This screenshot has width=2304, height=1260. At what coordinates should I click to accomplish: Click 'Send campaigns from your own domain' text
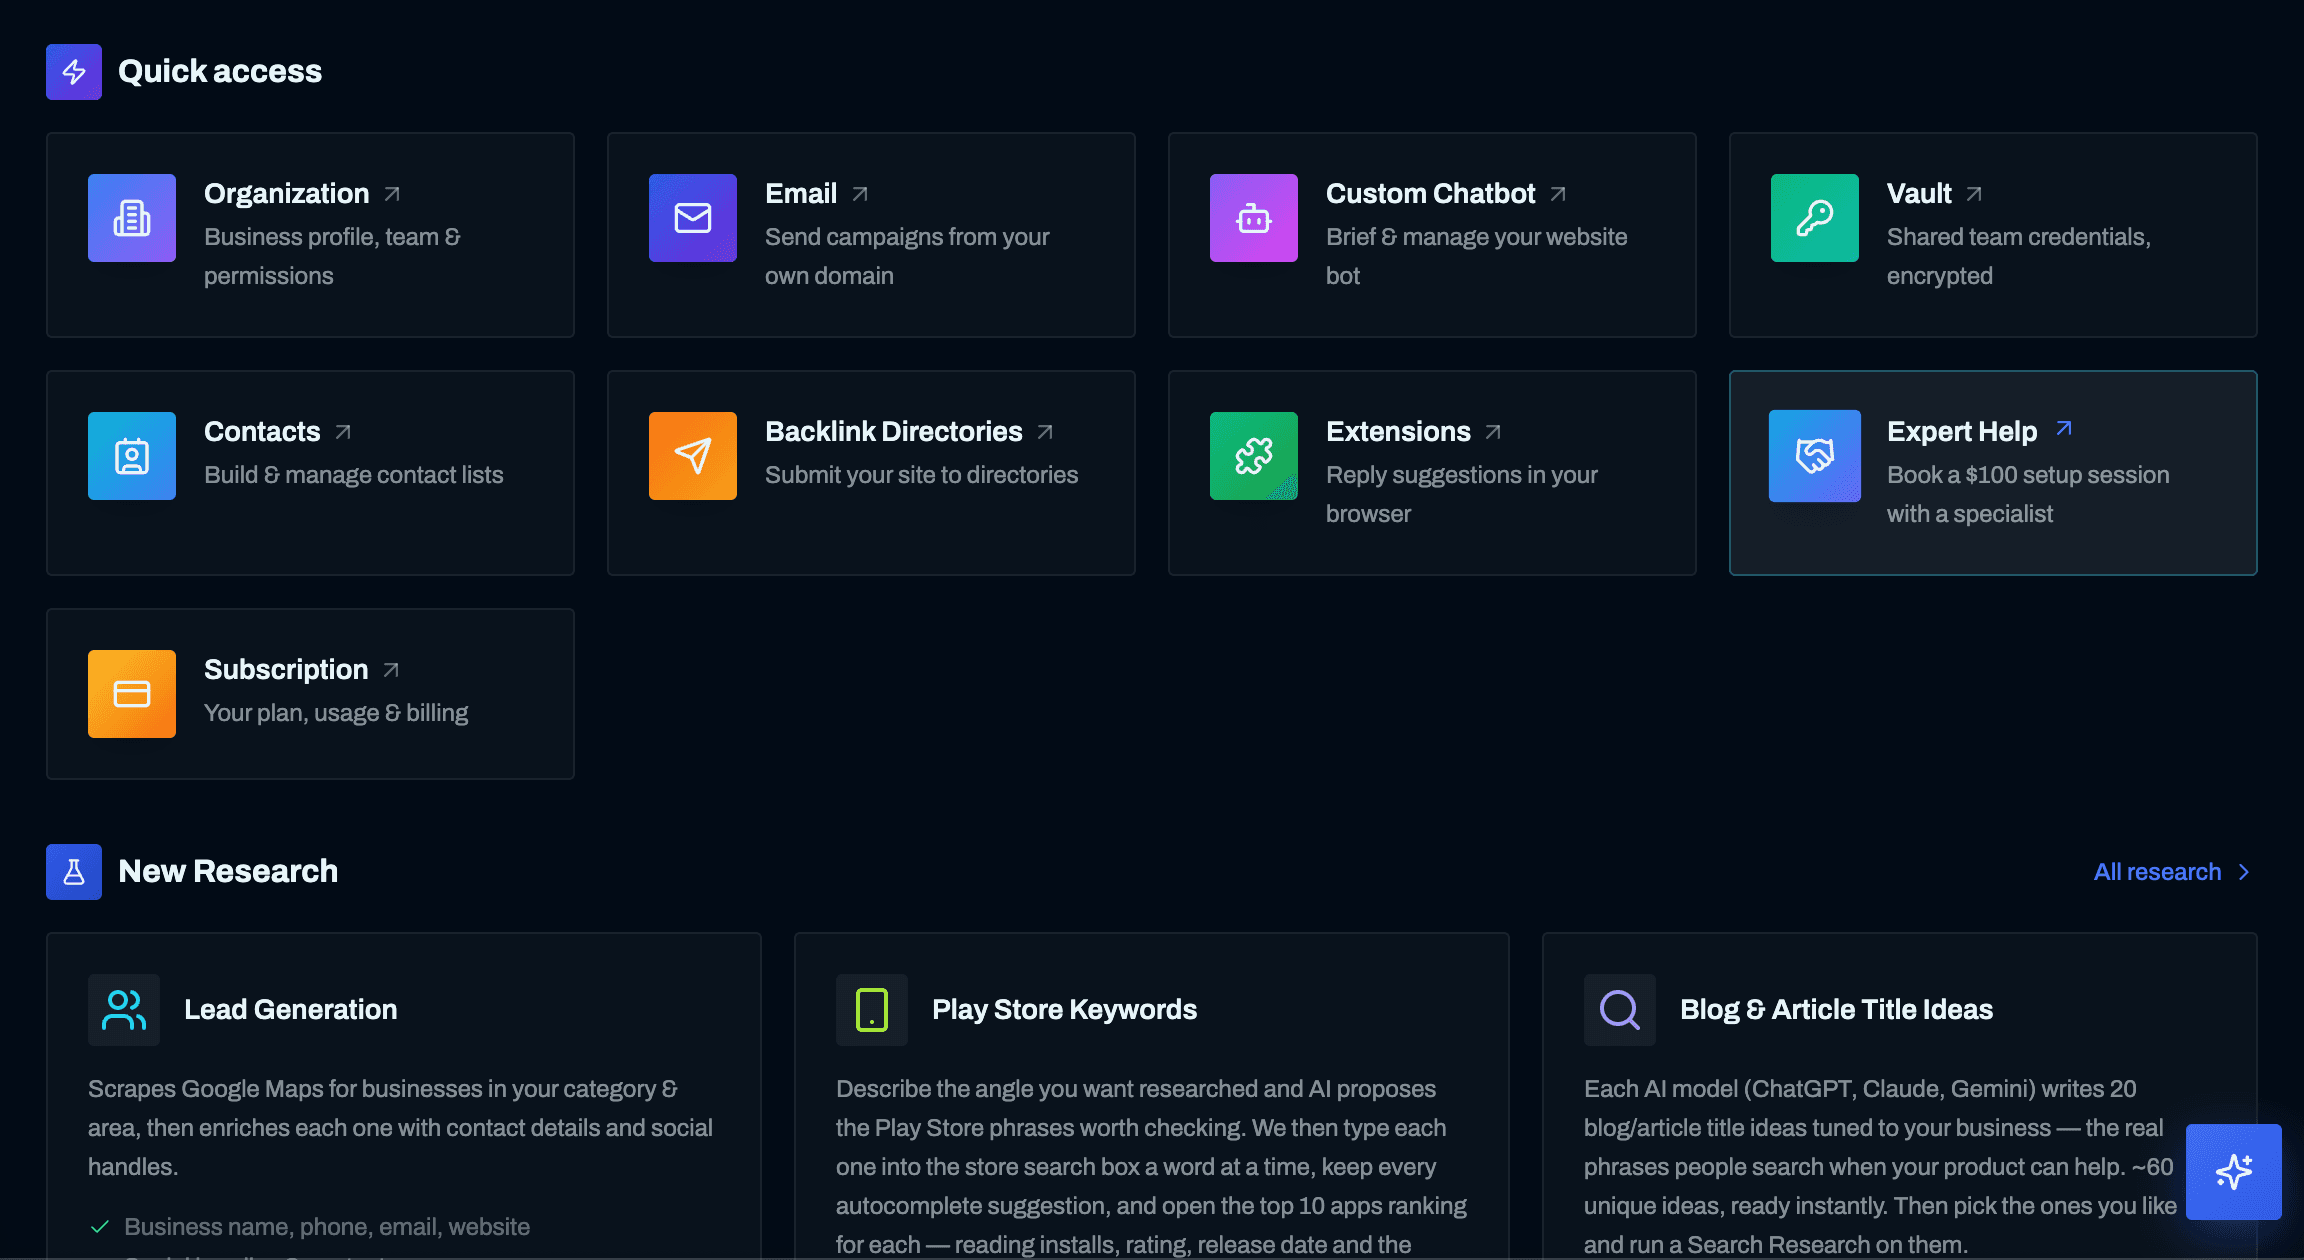click(x=907, y=256)
